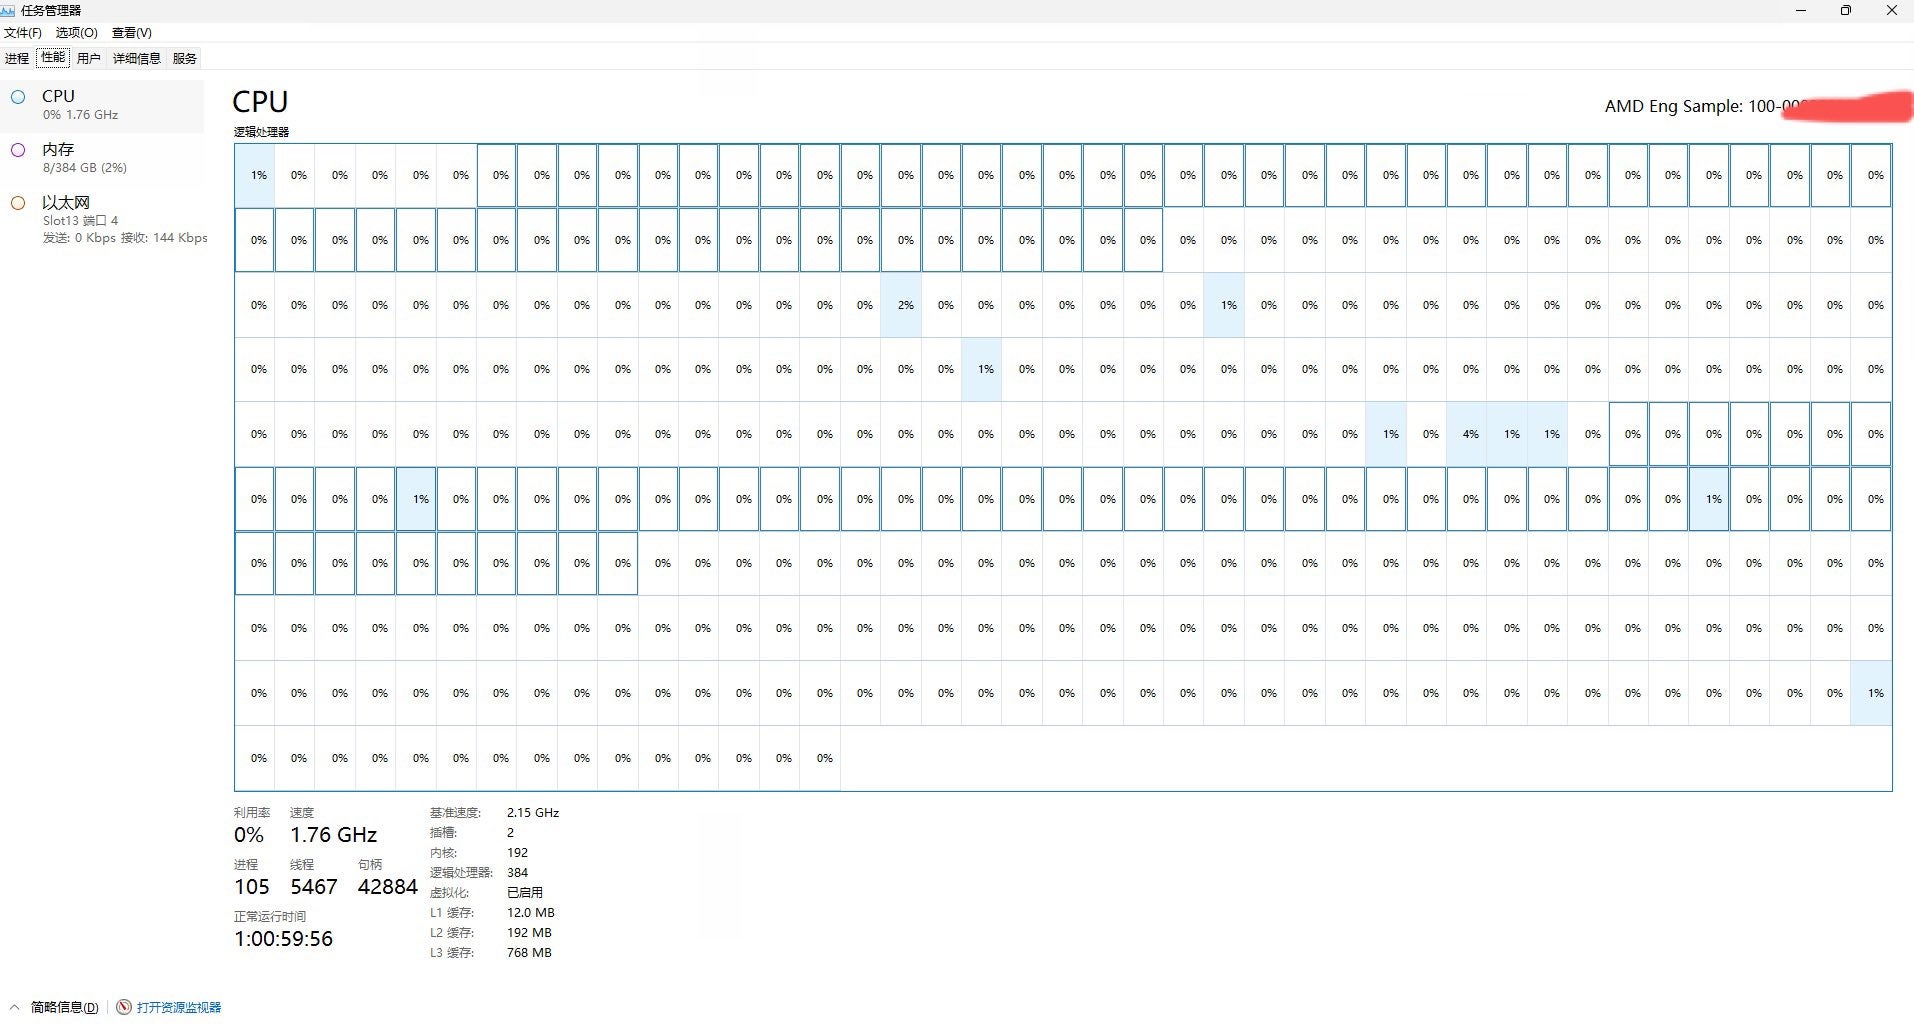The image size is (1914, 1030).
Task: Open the 查看(V) menu
Action: [x=132, y=33]
